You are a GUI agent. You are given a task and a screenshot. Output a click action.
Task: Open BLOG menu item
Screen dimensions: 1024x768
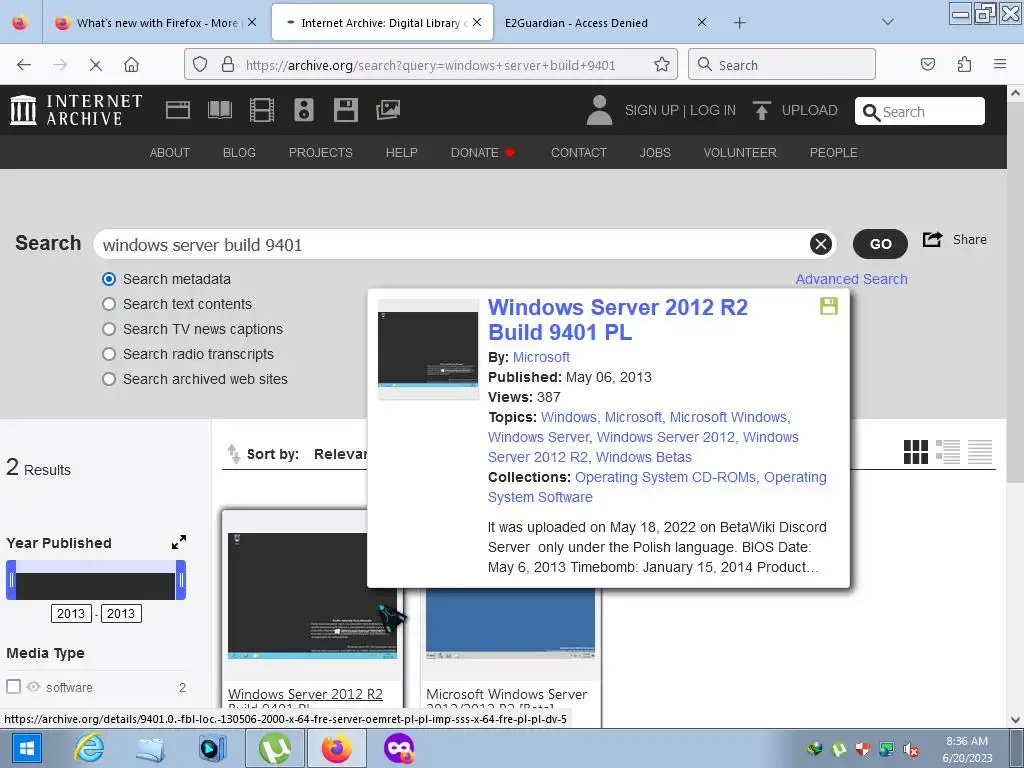tap(239, 152)
